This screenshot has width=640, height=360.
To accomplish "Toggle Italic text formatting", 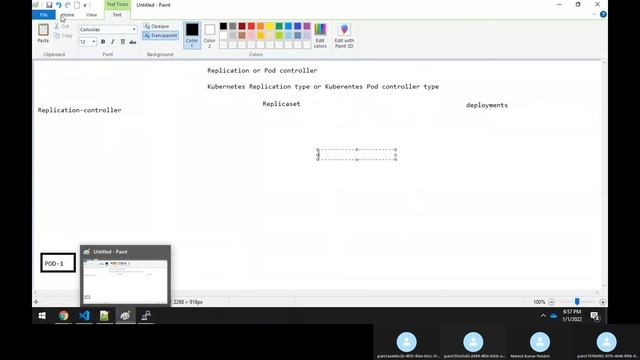I will pyautogui.click(x=113, y=42).
